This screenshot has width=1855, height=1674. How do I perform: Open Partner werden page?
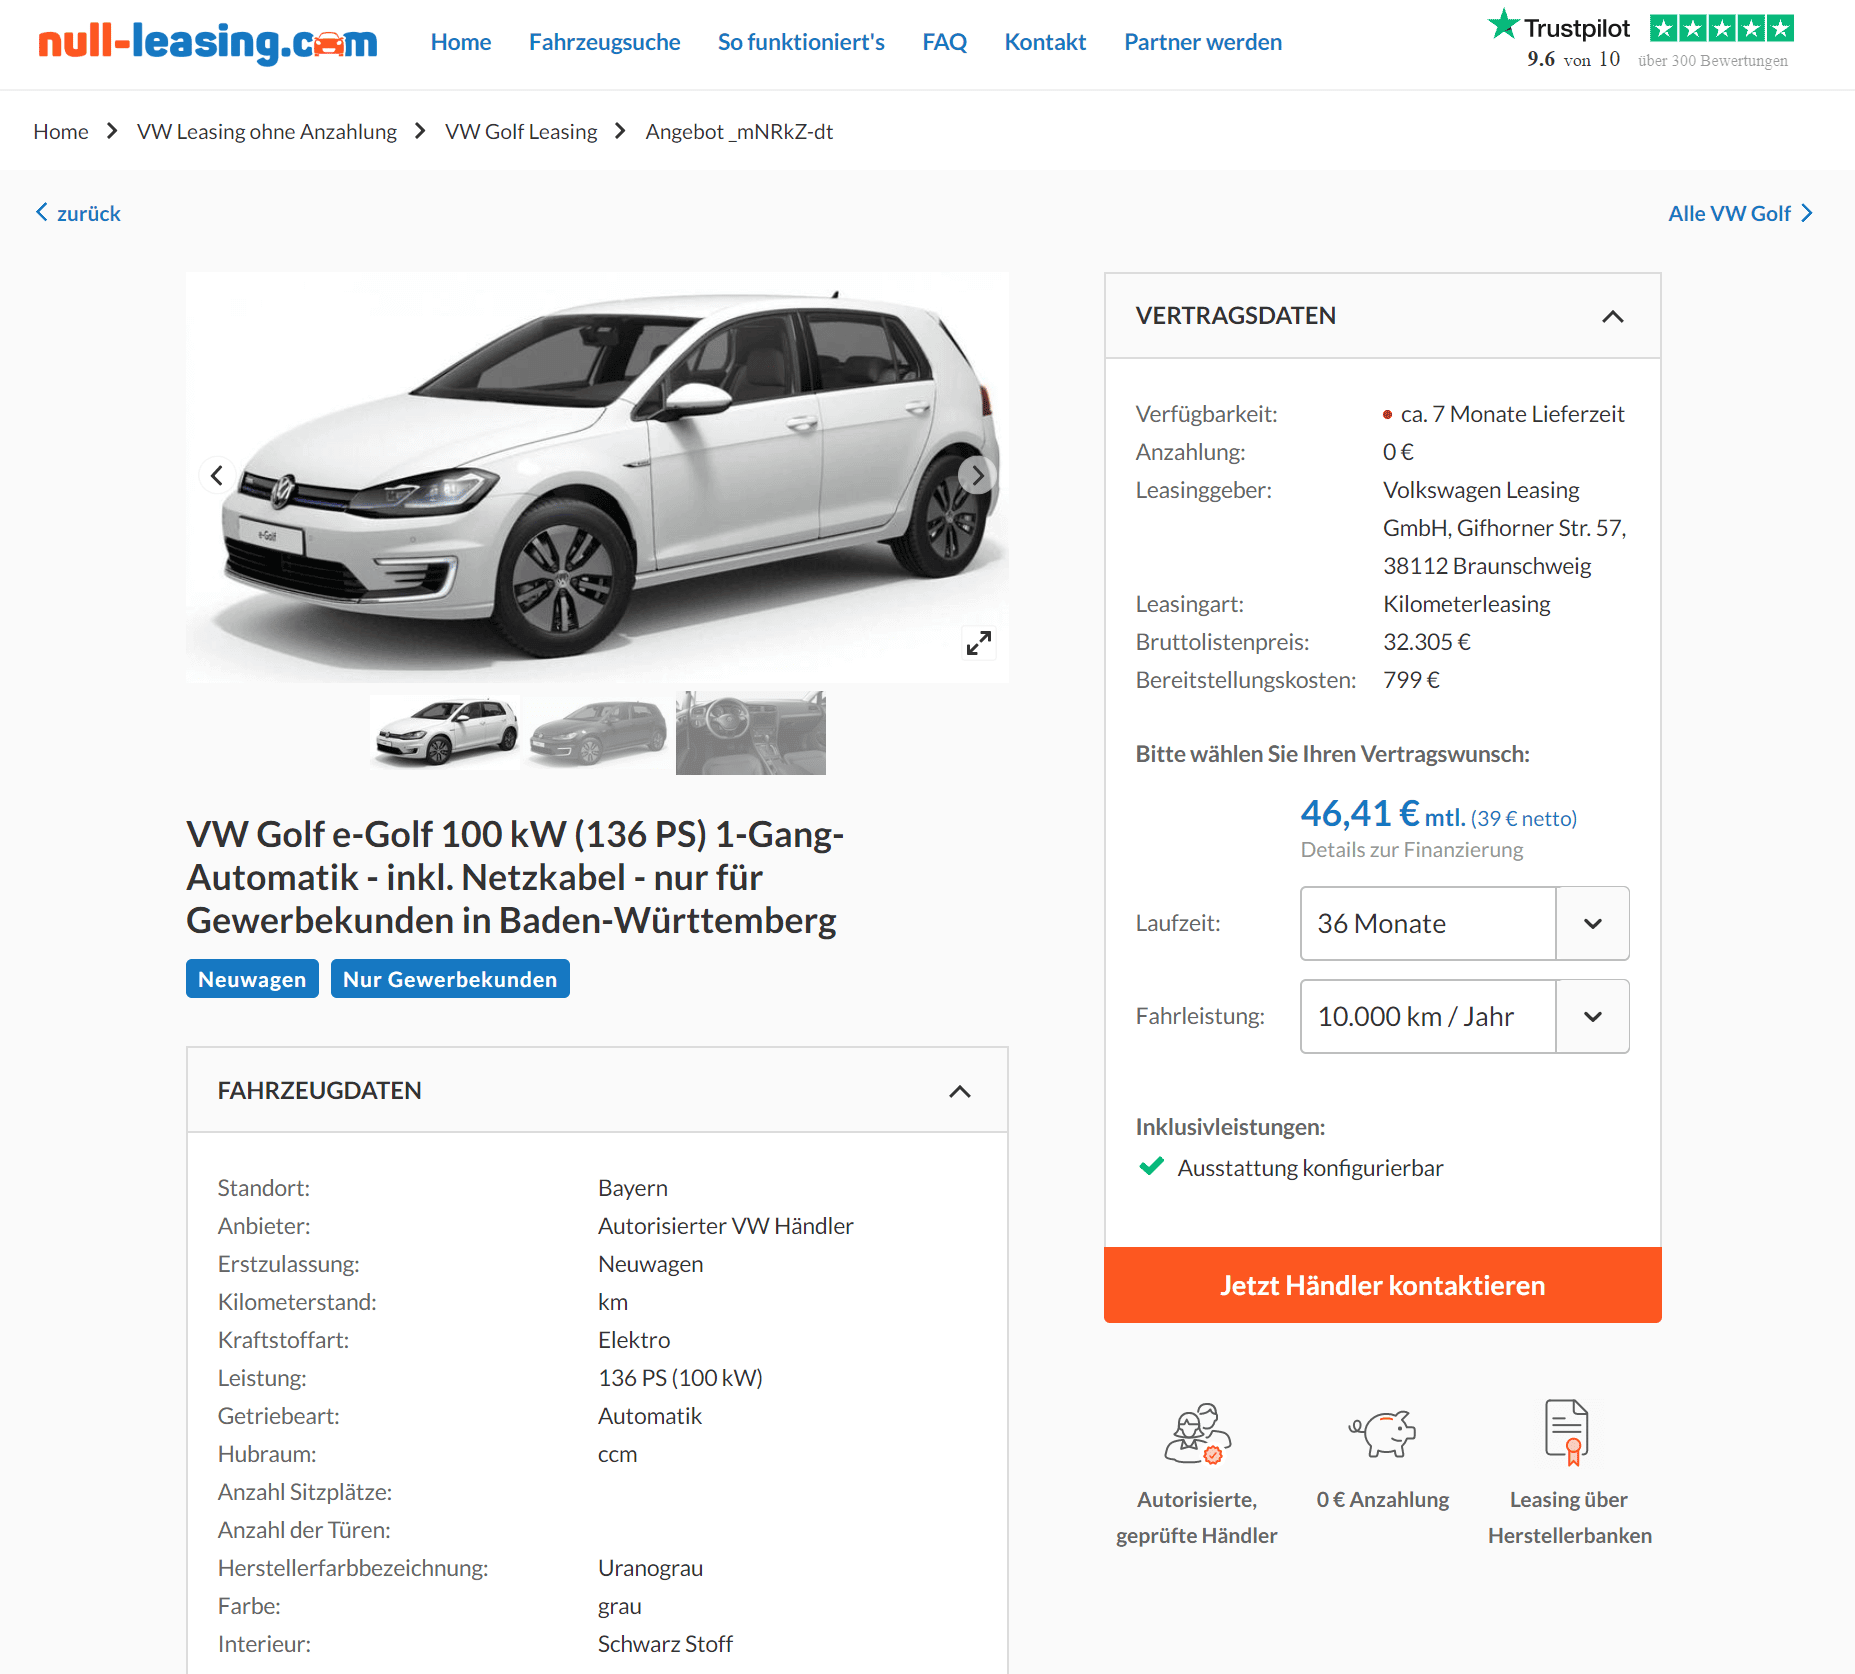pyautogui.click(x=1203, y=42)
